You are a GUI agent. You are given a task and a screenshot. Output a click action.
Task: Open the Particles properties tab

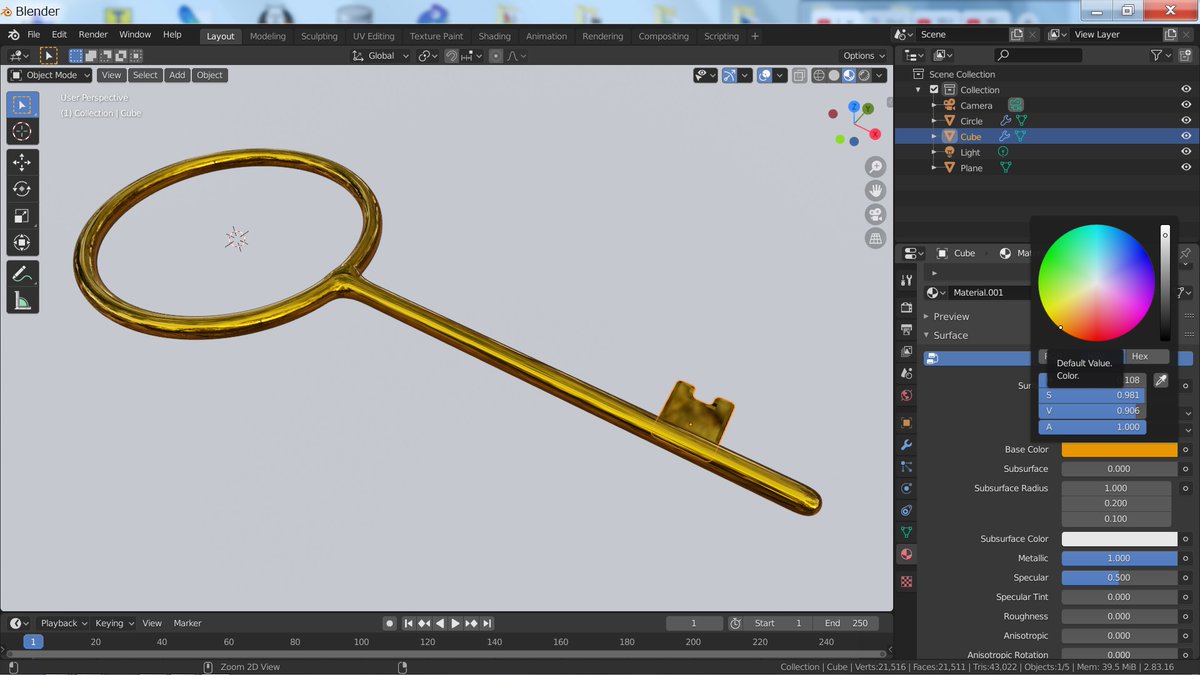(x=907, y=466)
